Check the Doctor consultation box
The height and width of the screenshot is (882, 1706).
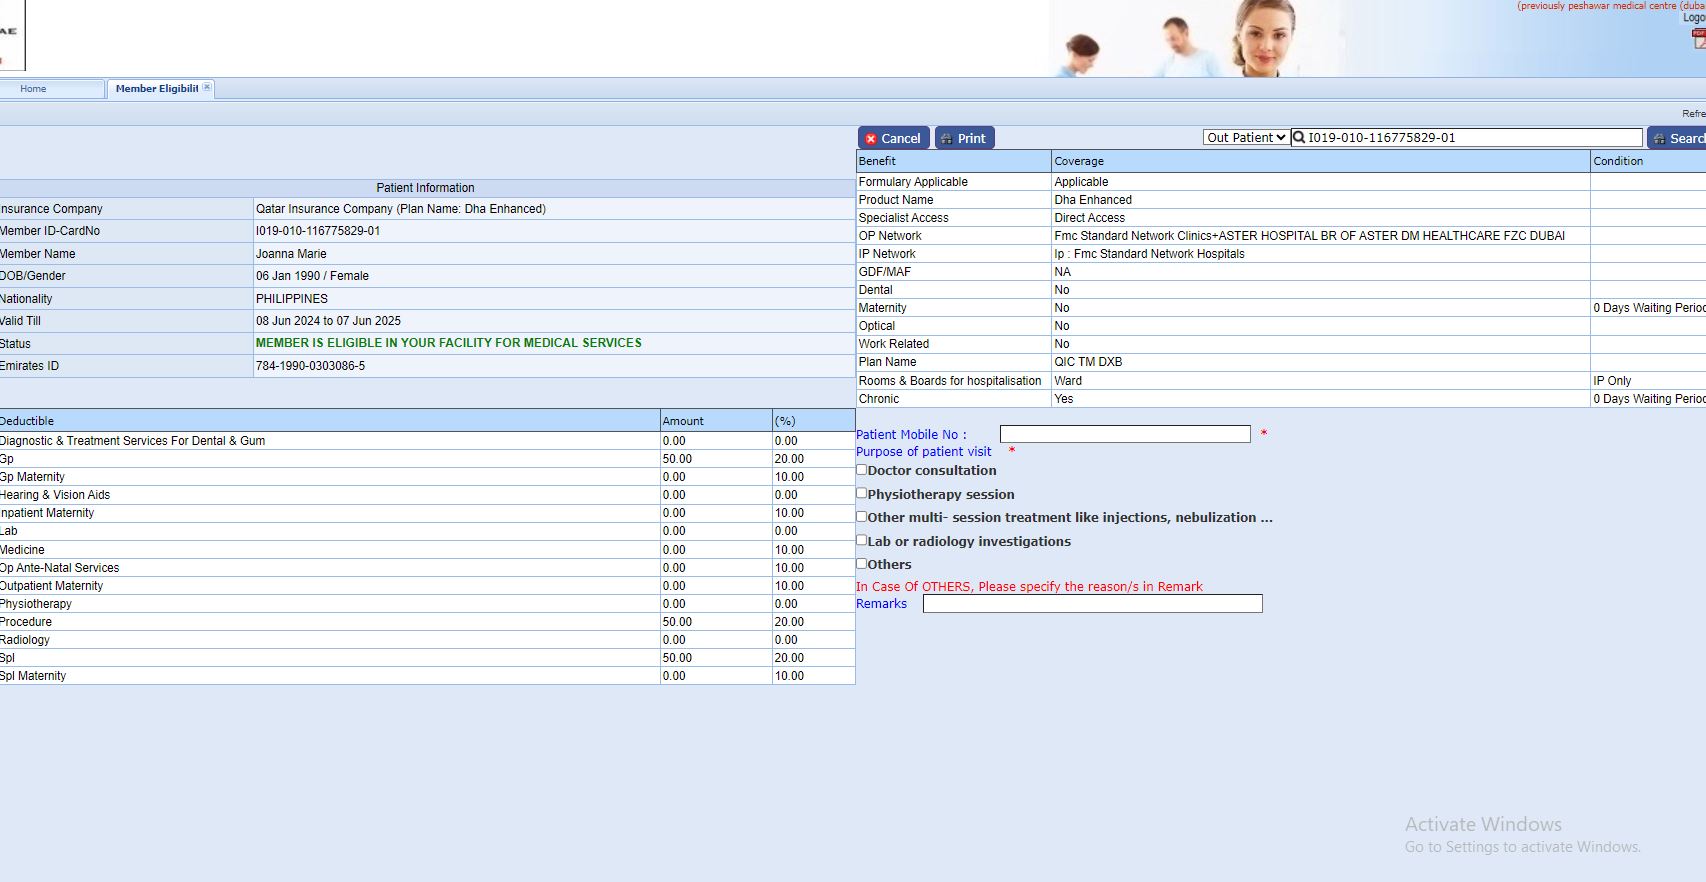pyautogui.click(x=862, y=470)
